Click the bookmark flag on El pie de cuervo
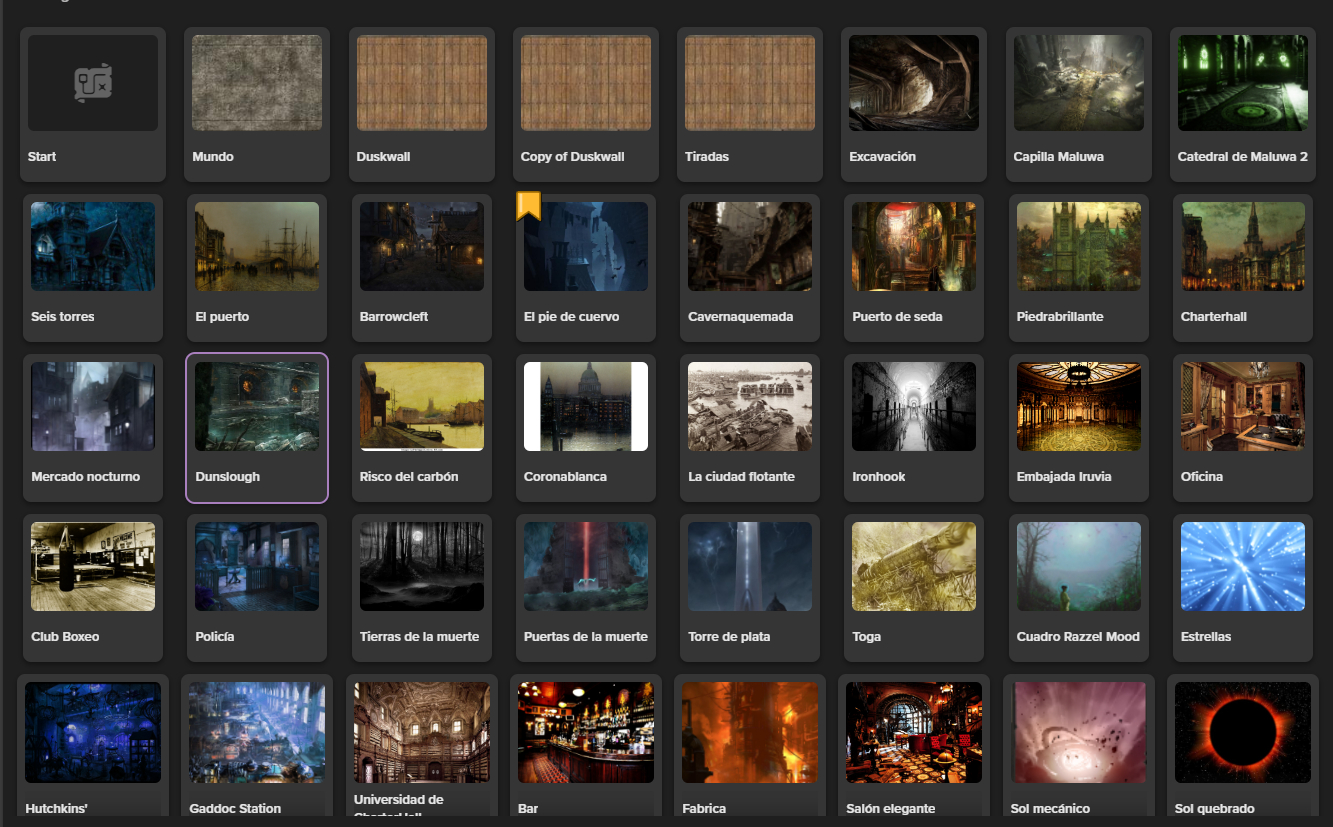Screen dimensions: 1333x827 click(528, 206)
